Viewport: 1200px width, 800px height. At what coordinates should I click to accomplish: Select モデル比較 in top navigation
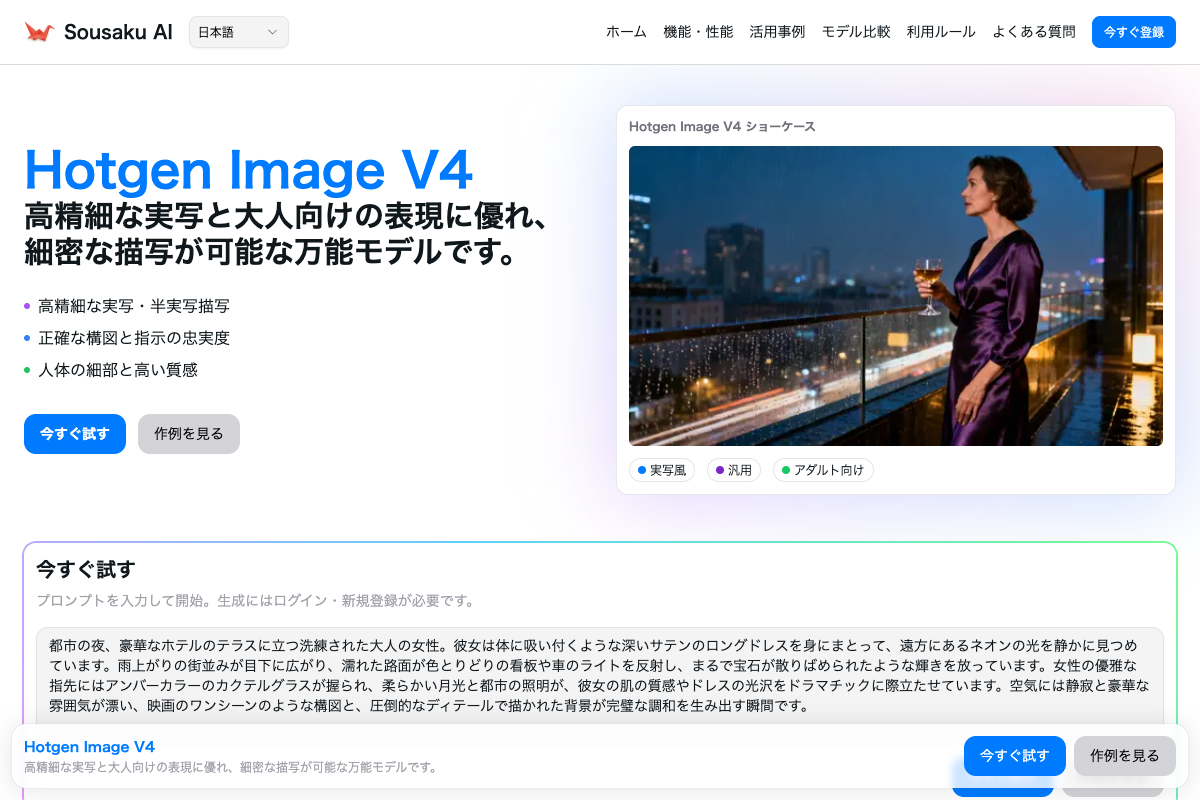(x=856, y=32)
